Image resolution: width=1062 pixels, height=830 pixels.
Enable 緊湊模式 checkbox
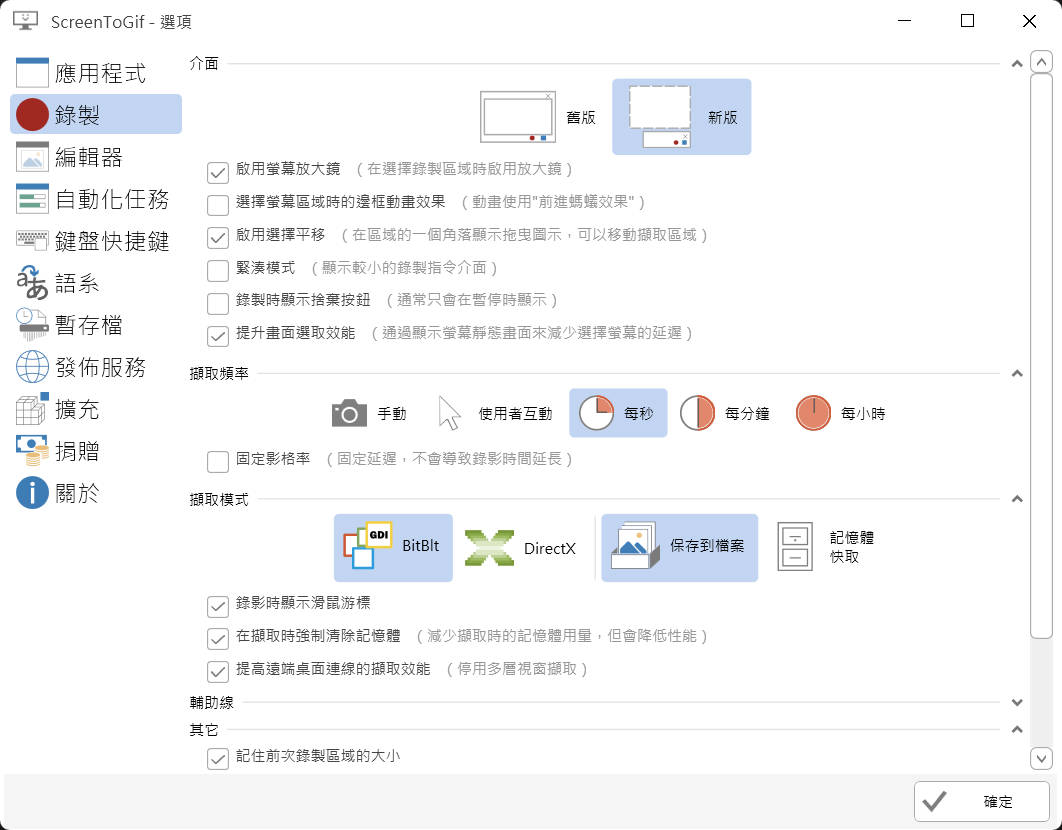(x=217, y=270)
